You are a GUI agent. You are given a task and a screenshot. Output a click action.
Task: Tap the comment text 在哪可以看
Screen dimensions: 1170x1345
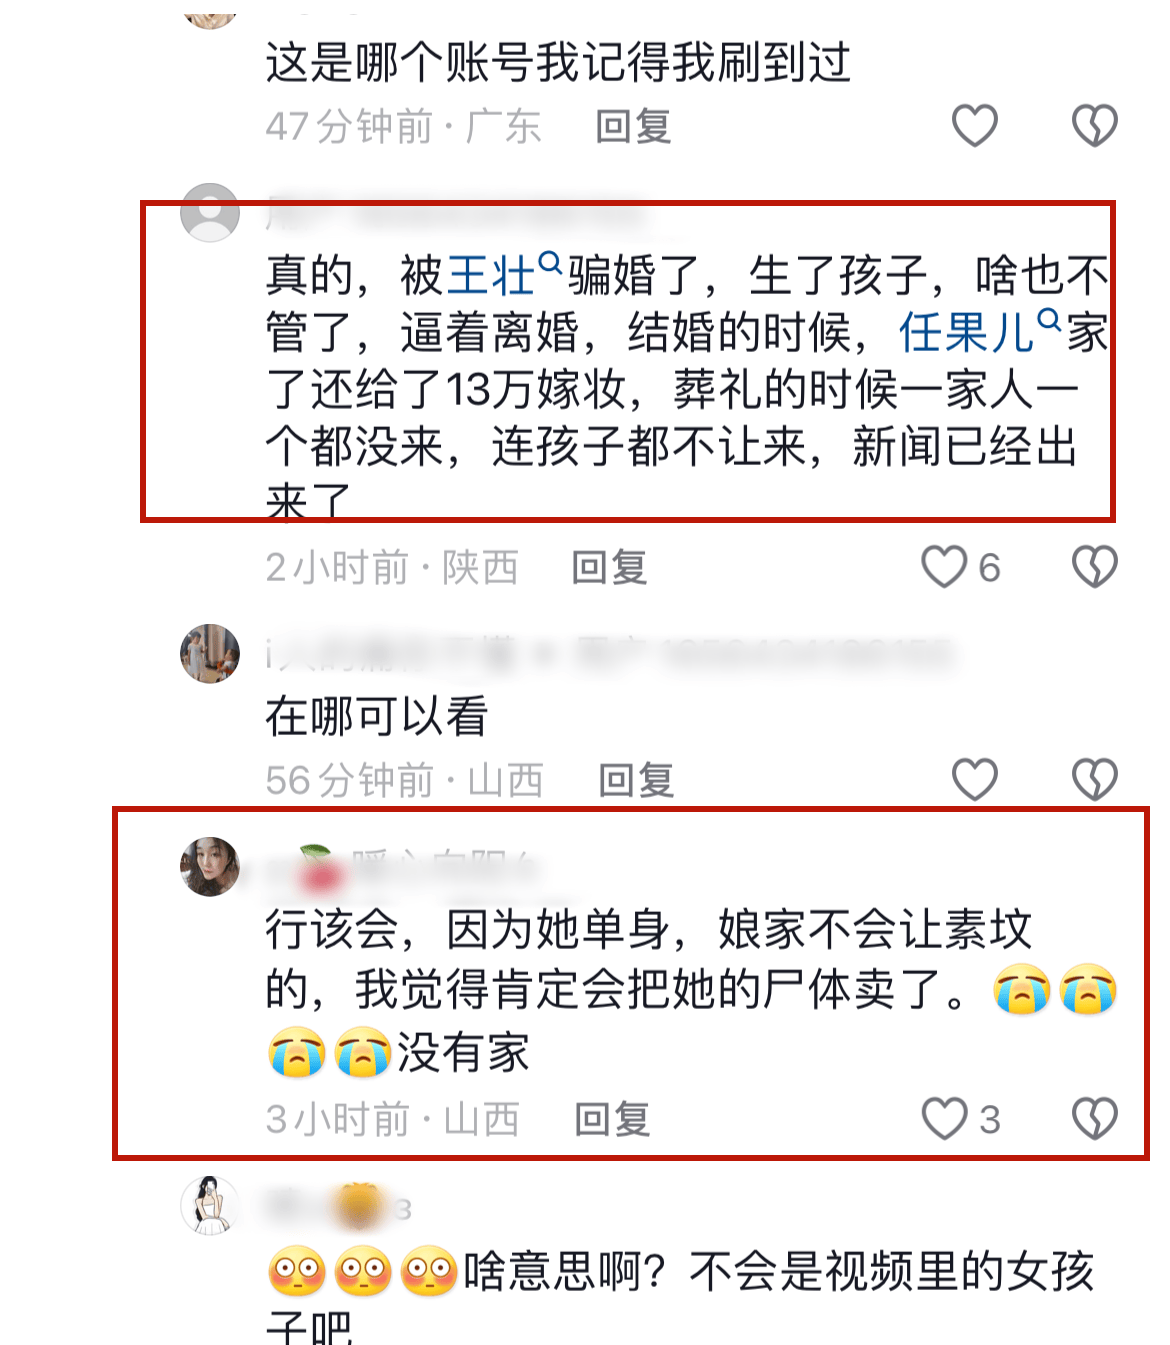(377, 716)
